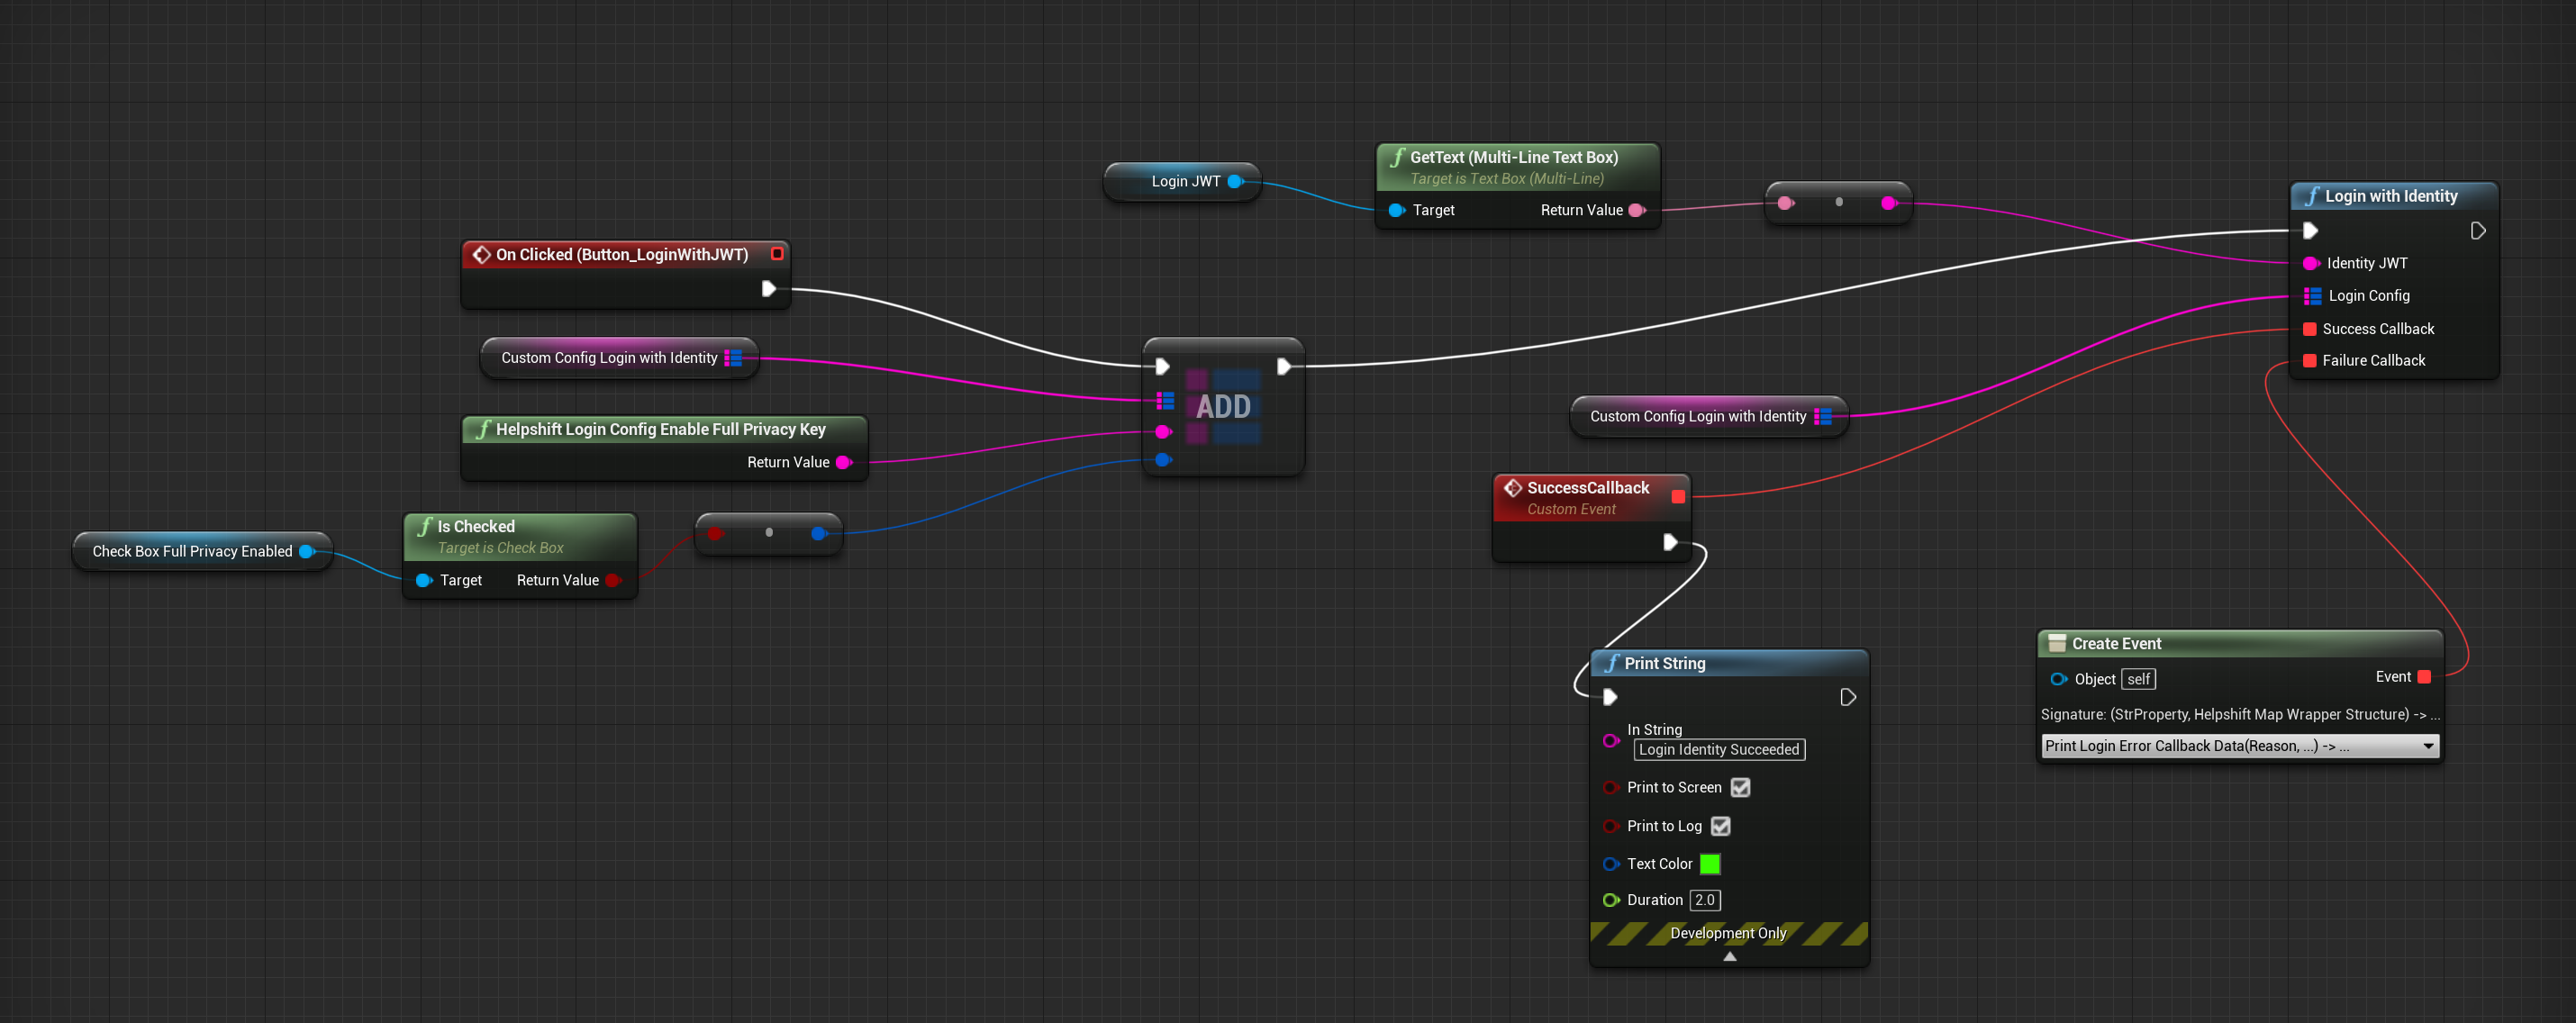Click Is Checked Return Value boolean pin
This screenshot has height=1023, width=2576.
613,580
